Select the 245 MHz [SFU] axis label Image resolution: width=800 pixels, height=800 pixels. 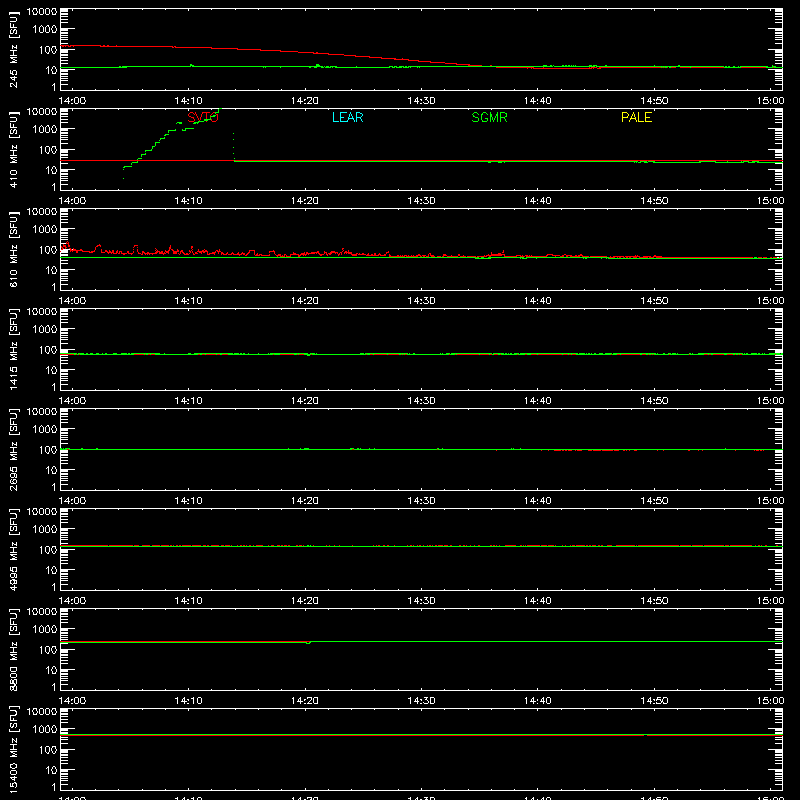(x=13, y=49)
